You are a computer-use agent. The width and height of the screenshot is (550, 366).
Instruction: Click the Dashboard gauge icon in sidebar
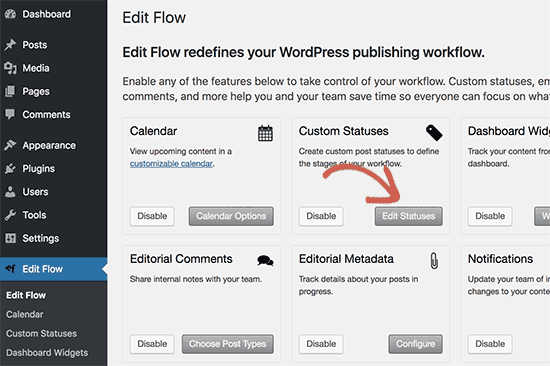[x=10, y=14]
